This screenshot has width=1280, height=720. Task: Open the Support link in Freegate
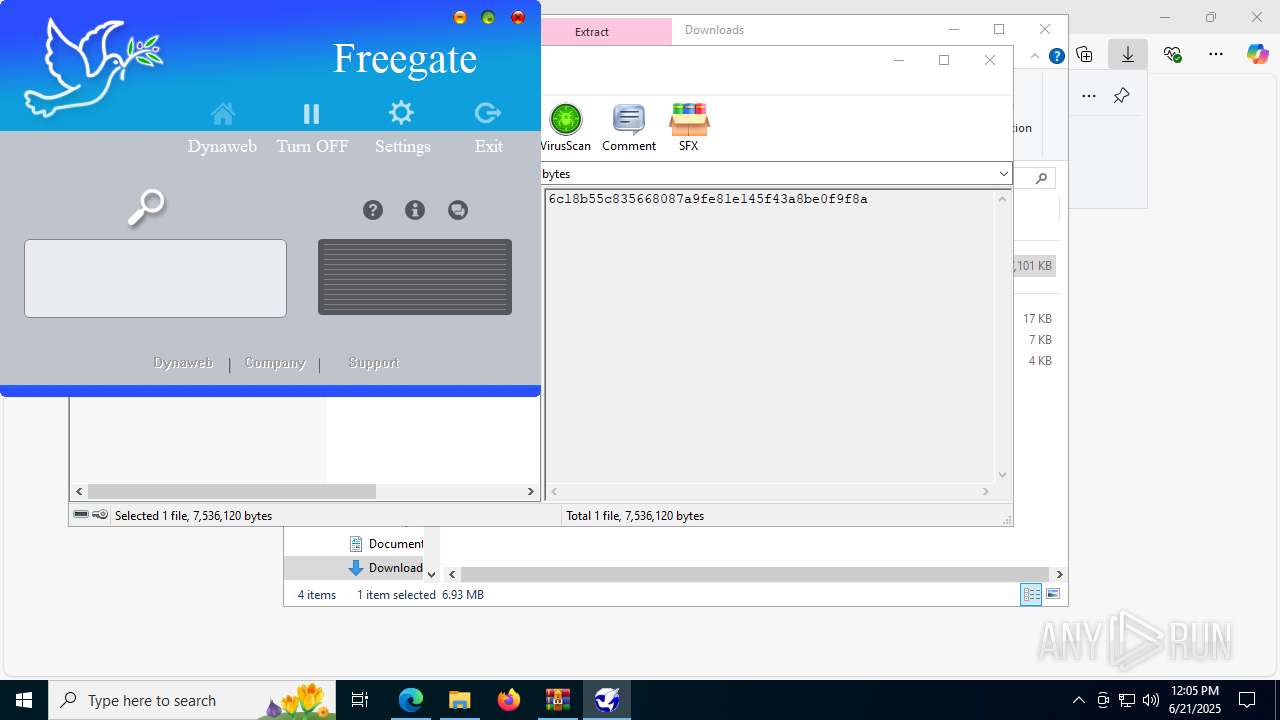(374, 363)
